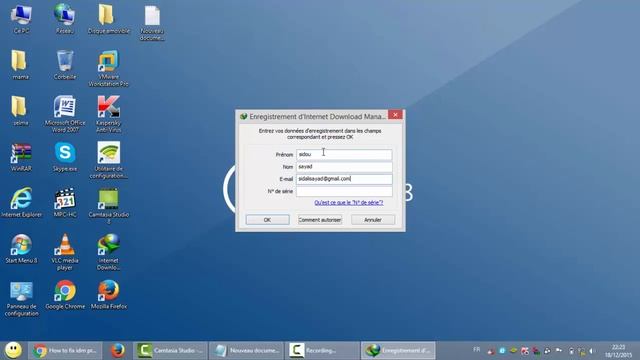Select the Camtasia Studio 8 desktop shortcut
This screenshot has width=640, height=360.
pos(108,206)
